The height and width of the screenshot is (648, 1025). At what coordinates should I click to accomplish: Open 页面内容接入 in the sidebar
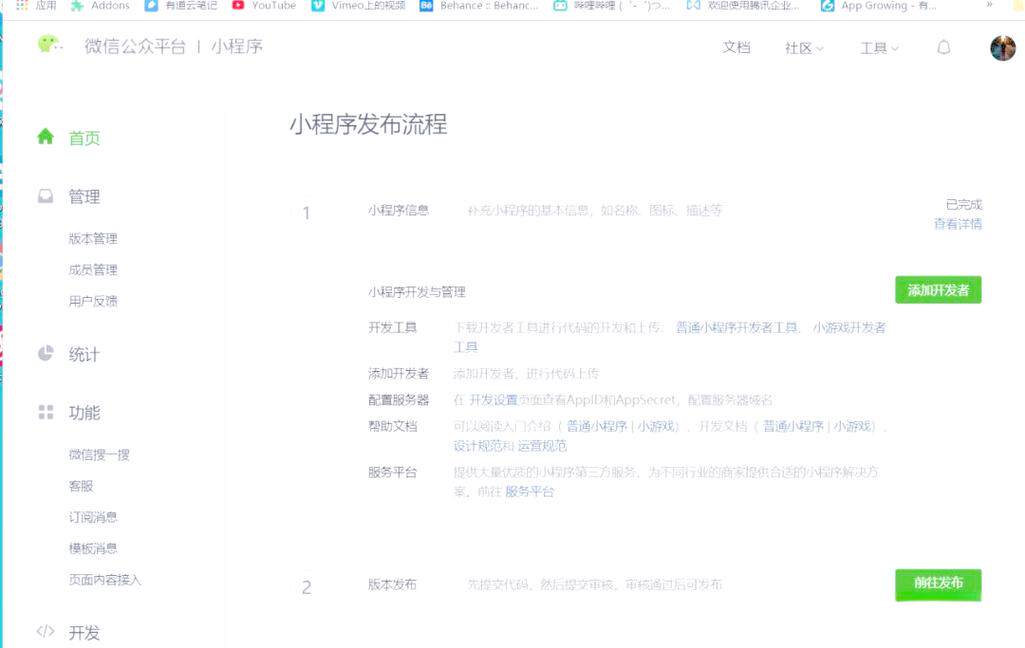(105, 579)
